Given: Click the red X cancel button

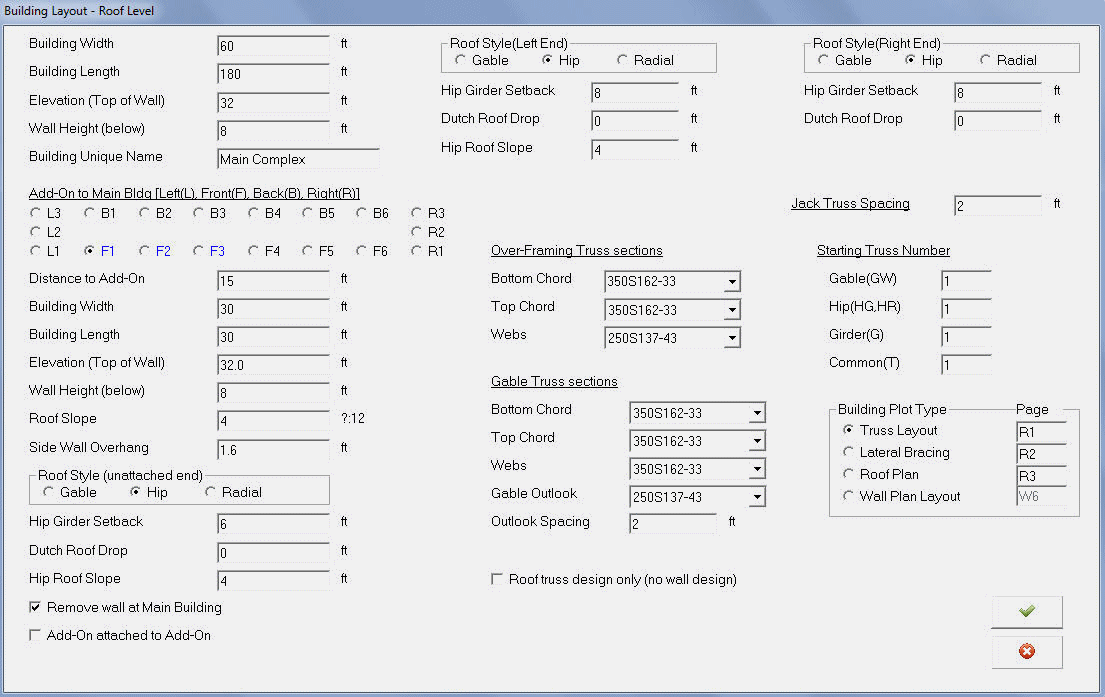Looking at the screenshot, I should pos(1026,652).
